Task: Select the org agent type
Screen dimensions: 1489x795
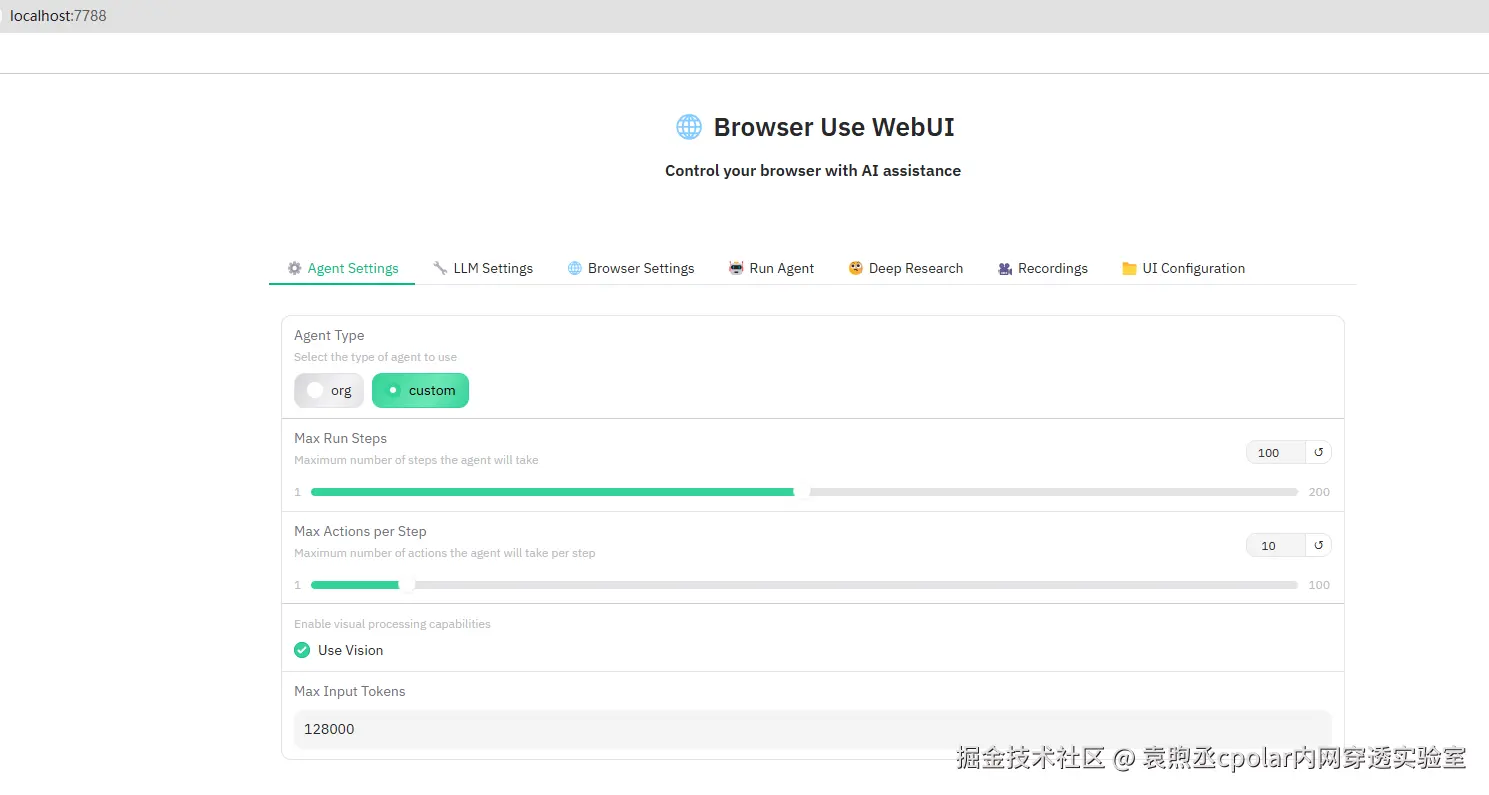Action: point(329,391)
